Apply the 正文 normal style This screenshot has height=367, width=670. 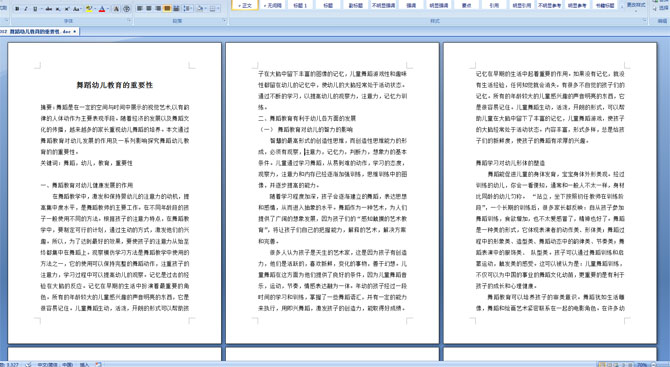tap(245, 6)
